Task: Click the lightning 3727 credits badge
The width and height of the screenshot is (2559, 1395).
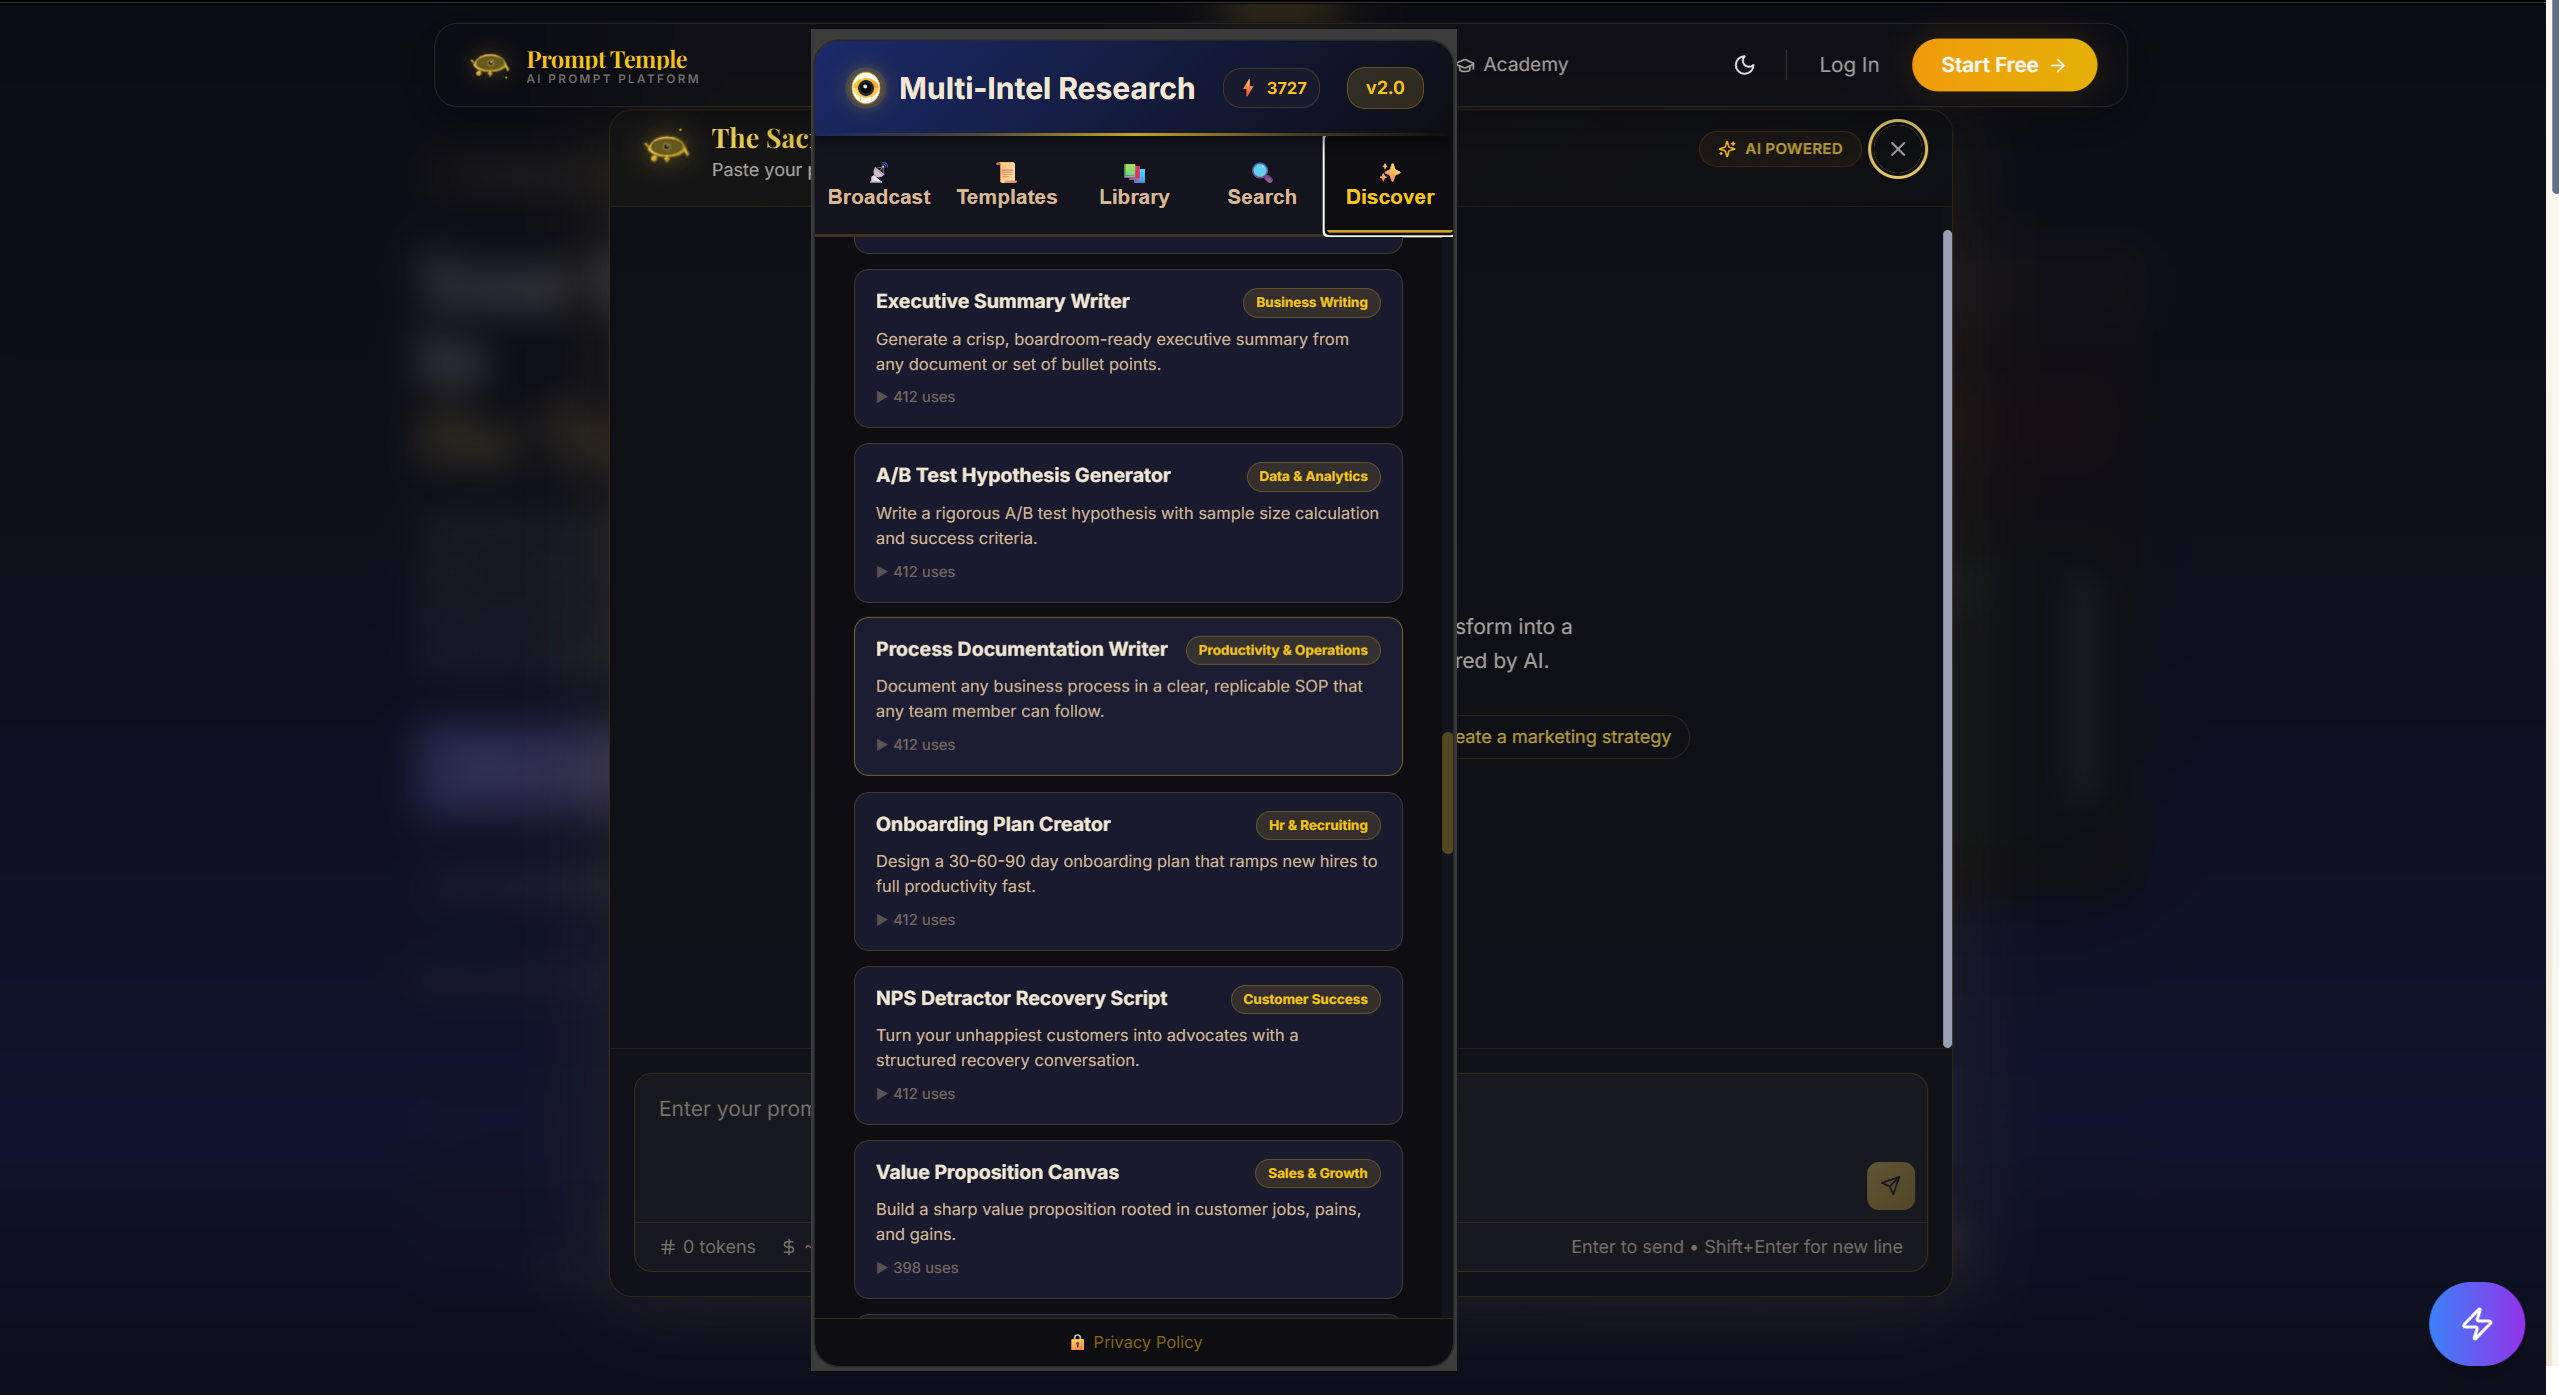Action: 1272,88
